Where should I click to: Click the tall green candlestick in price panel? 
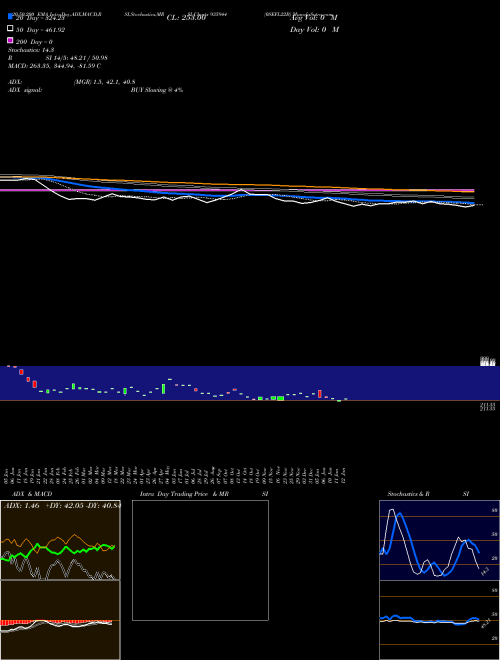pos(163,389)
